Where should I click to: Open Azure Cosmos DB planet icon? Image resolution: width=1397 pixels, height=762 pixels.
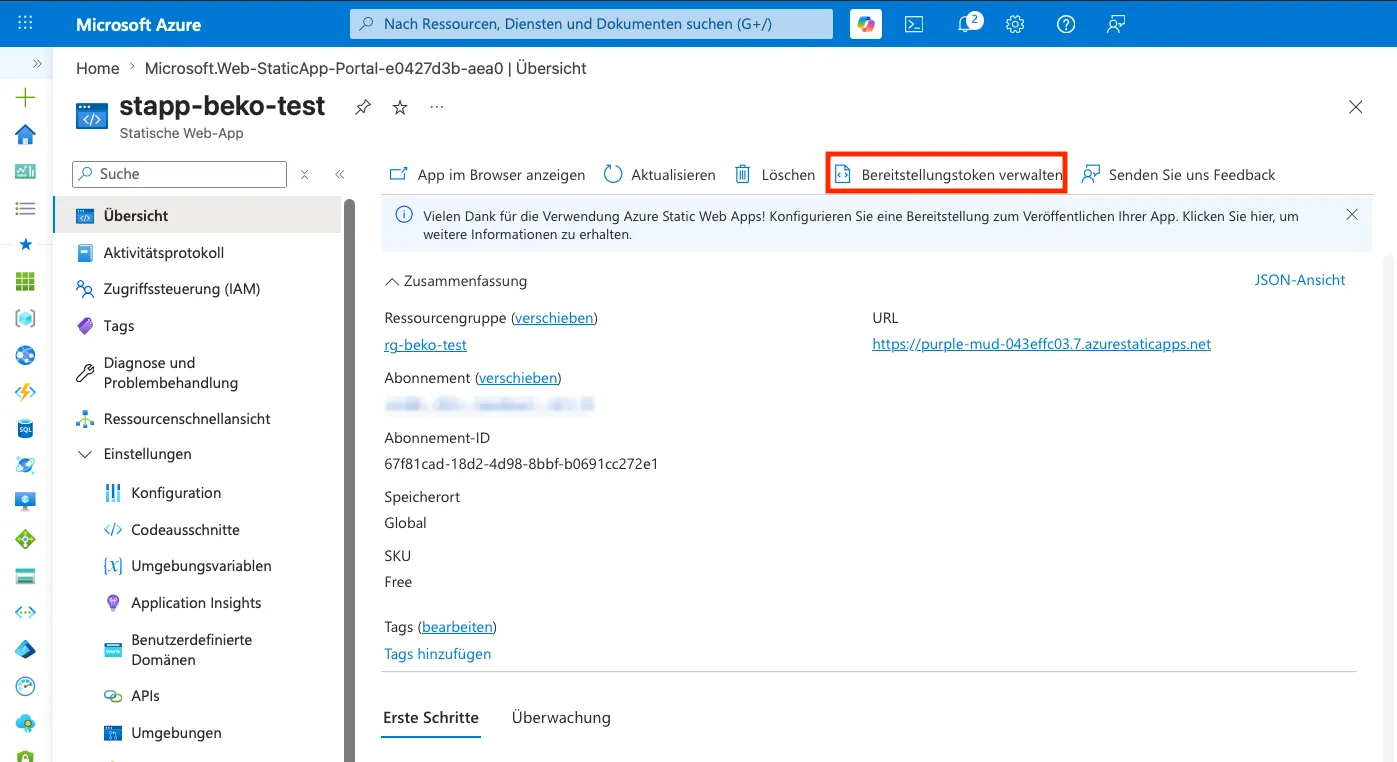[x=26, y=466]
